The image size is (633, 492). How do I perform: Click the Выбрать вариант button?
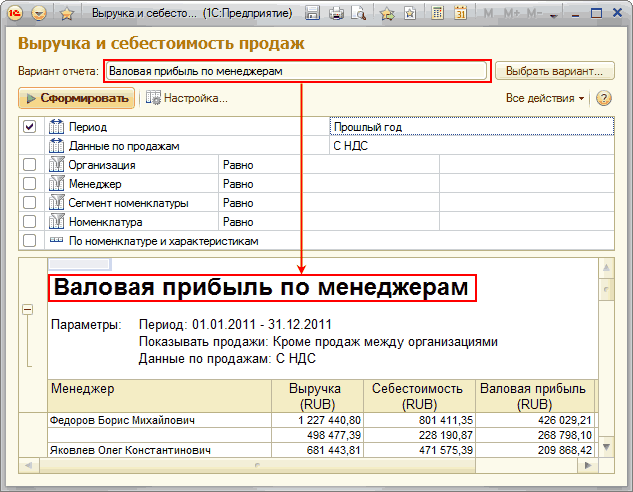point(554,71)
